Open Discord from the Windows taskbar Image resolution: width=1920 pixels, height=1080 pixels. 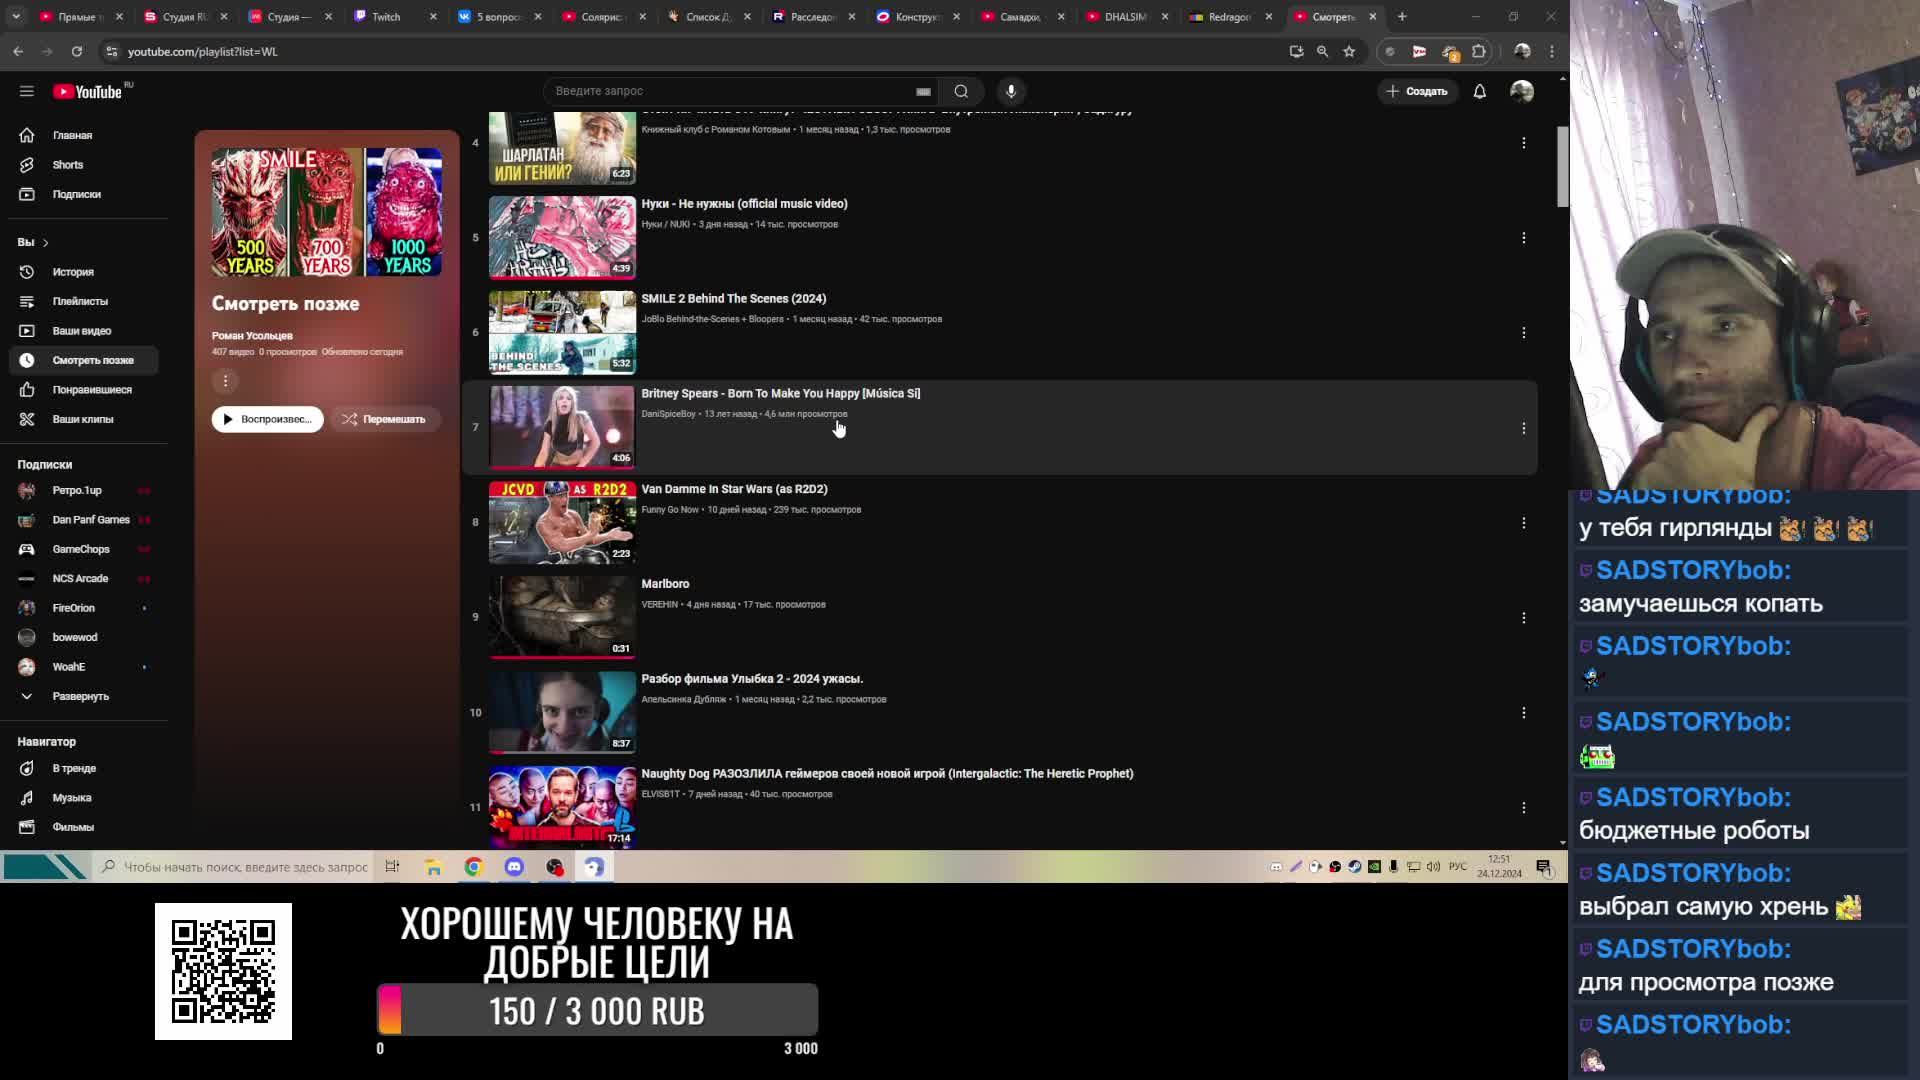pos(514,867)
